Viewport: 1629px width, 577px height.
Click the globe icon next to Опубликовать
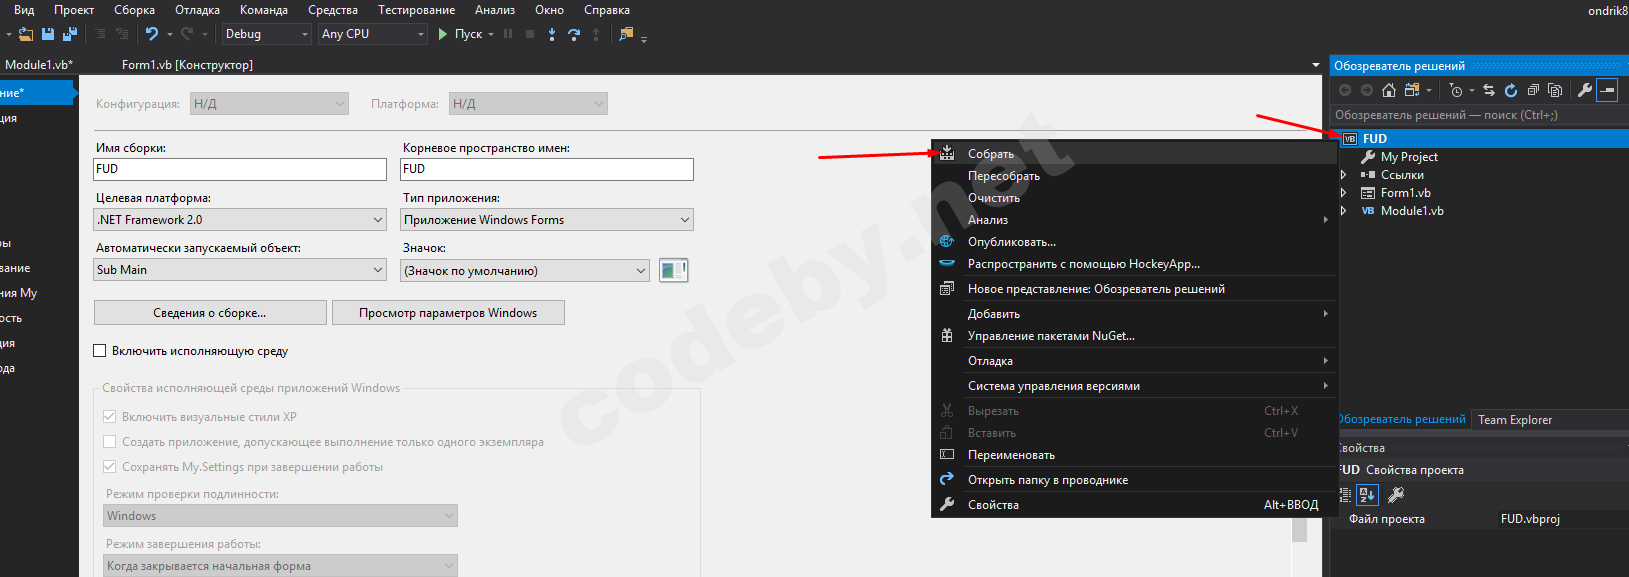(x=947, y=241)
